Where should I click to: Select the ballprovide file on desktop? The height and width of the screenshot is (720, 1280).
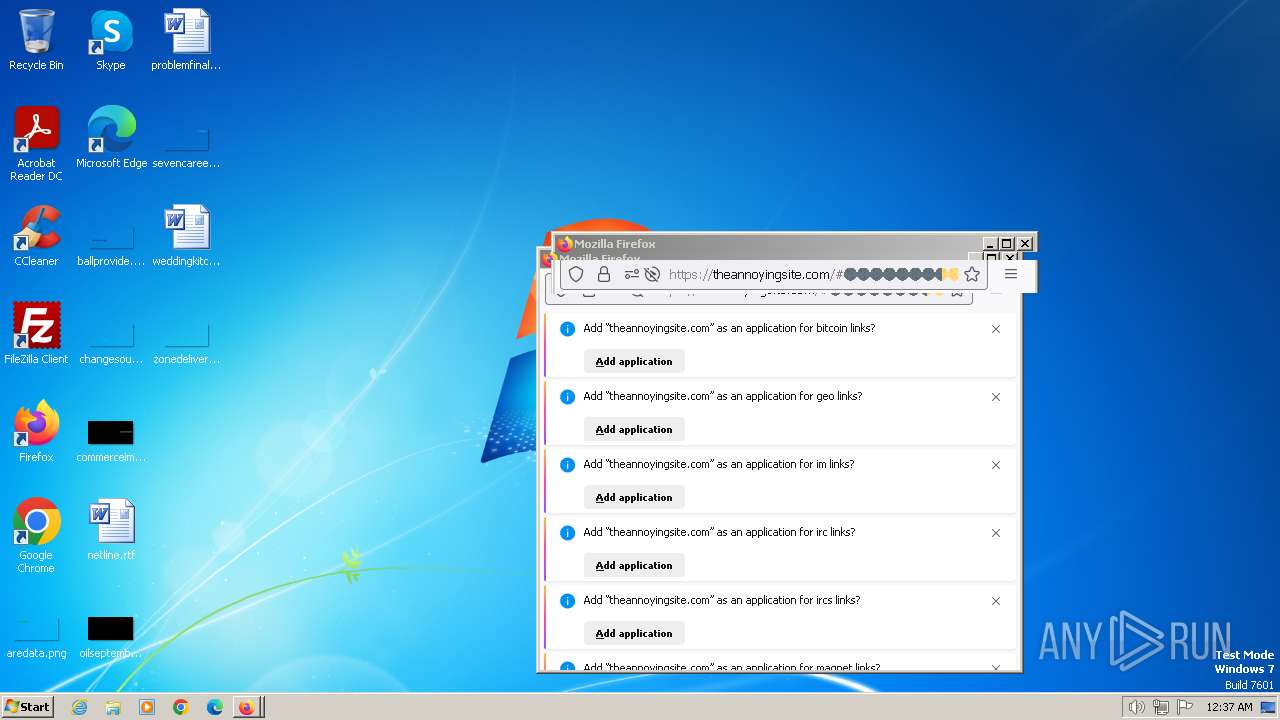point(111,236)
